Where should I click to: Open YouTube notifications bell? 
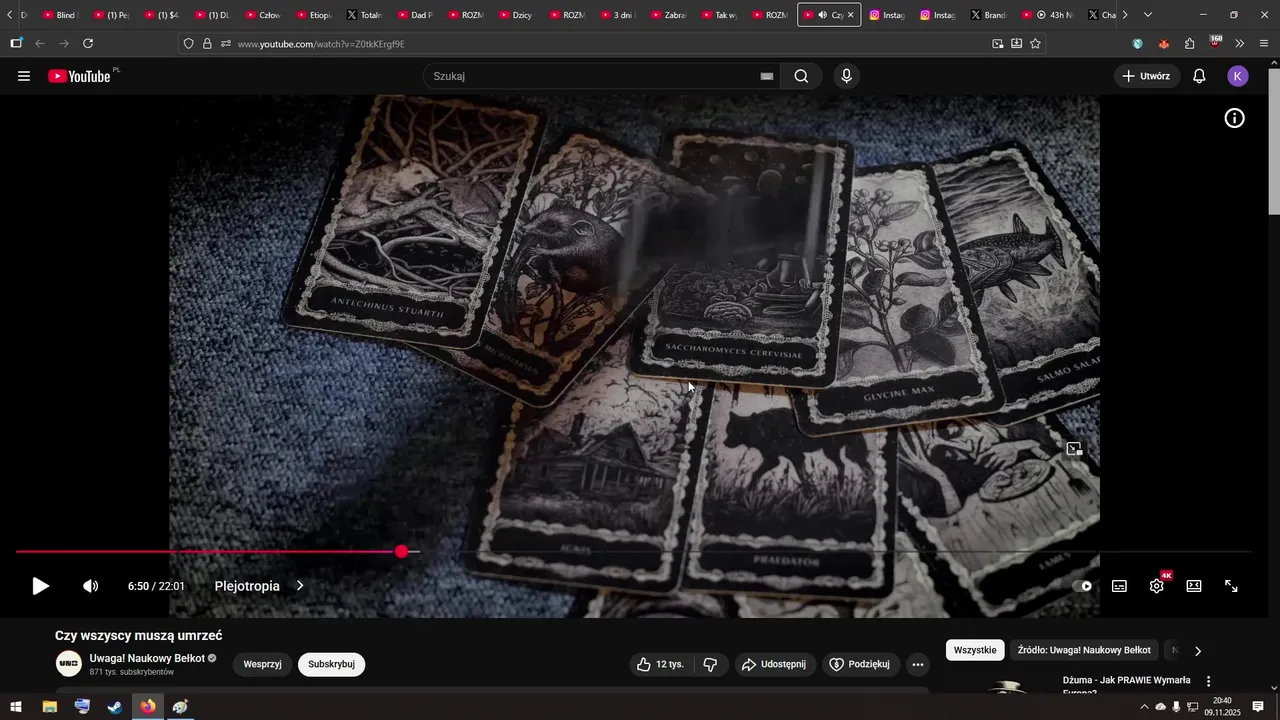(1199, 76)
